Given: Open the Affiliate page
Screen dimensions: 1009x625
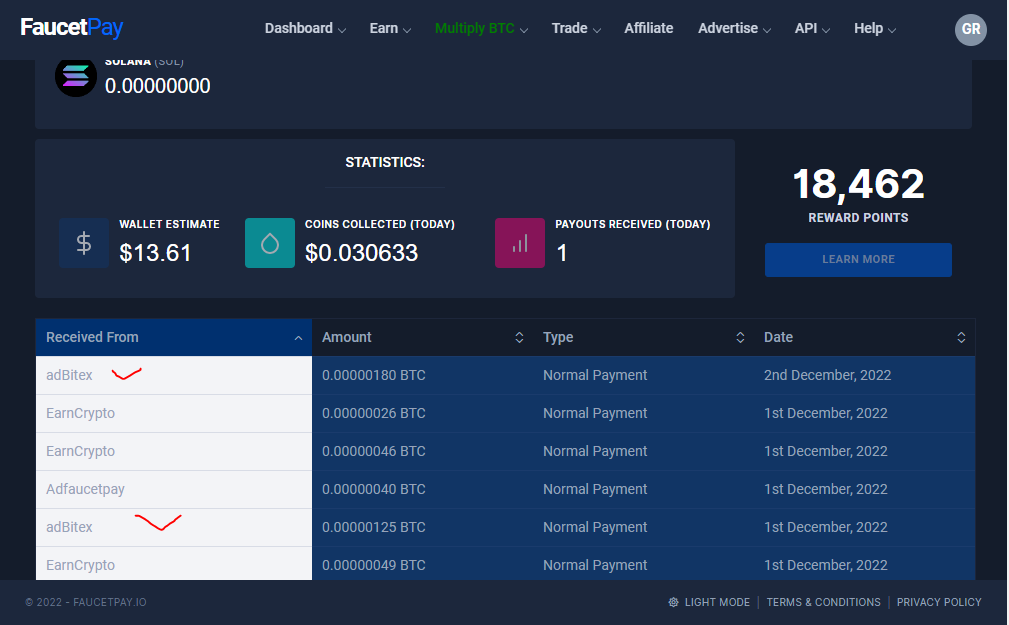Looking at the screenshot, I should click(x=648, y=28).
